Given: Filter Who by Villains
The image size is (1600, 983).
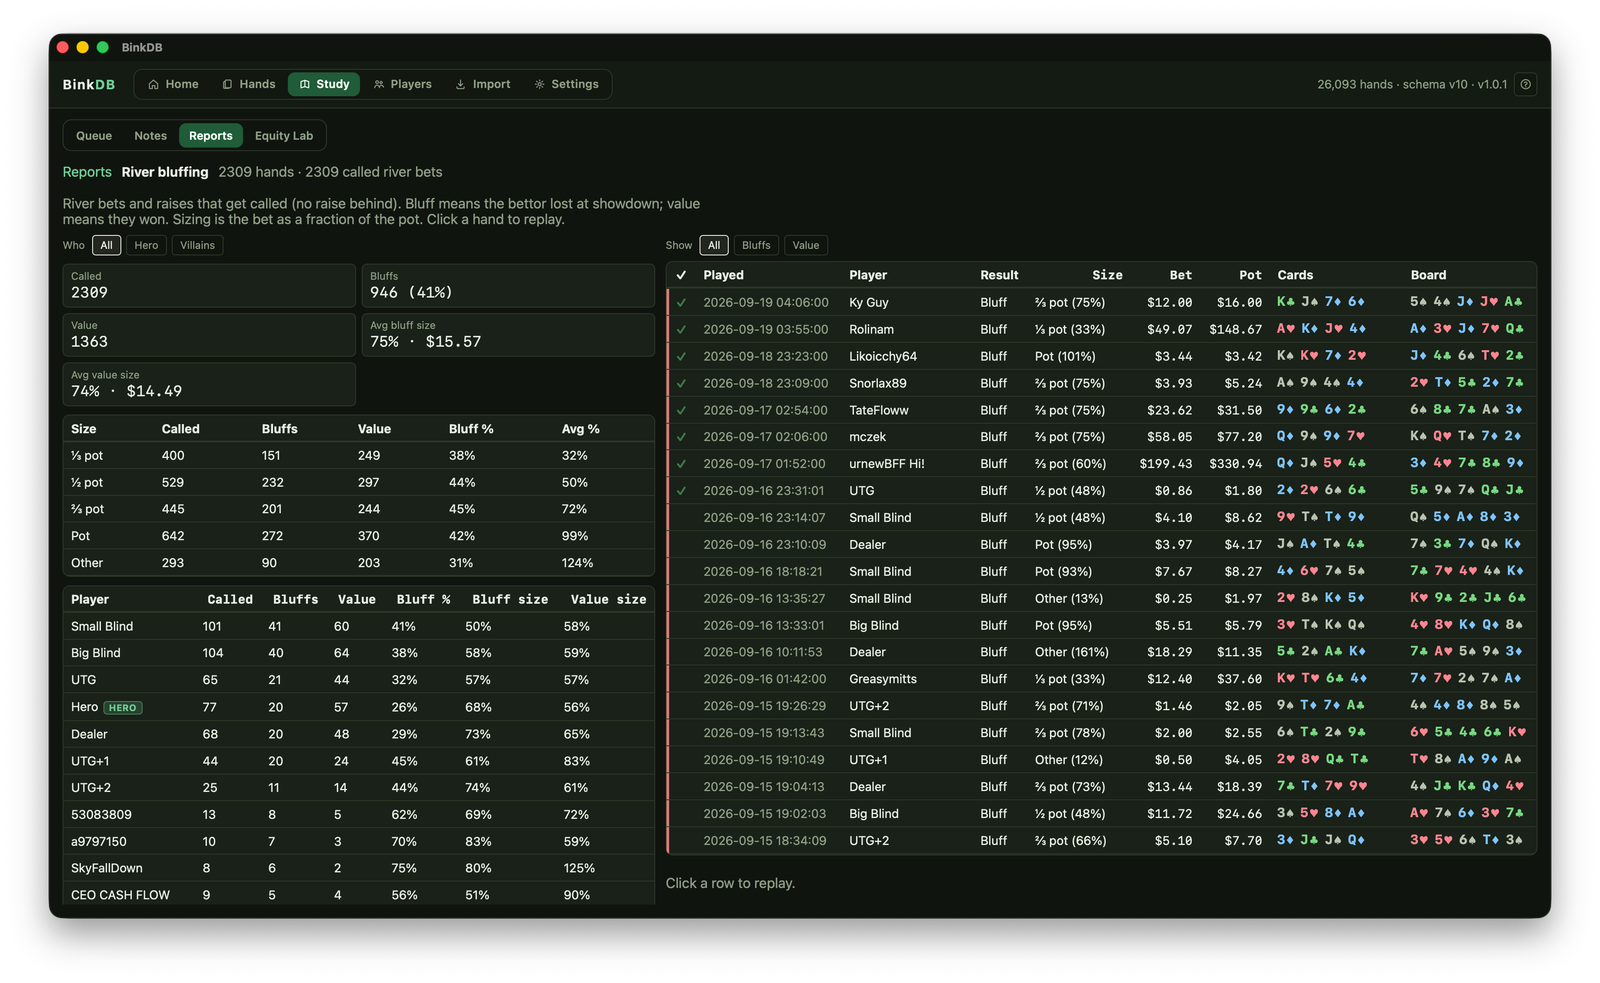Looking at the screenshot, I should (x=197, y=245).
